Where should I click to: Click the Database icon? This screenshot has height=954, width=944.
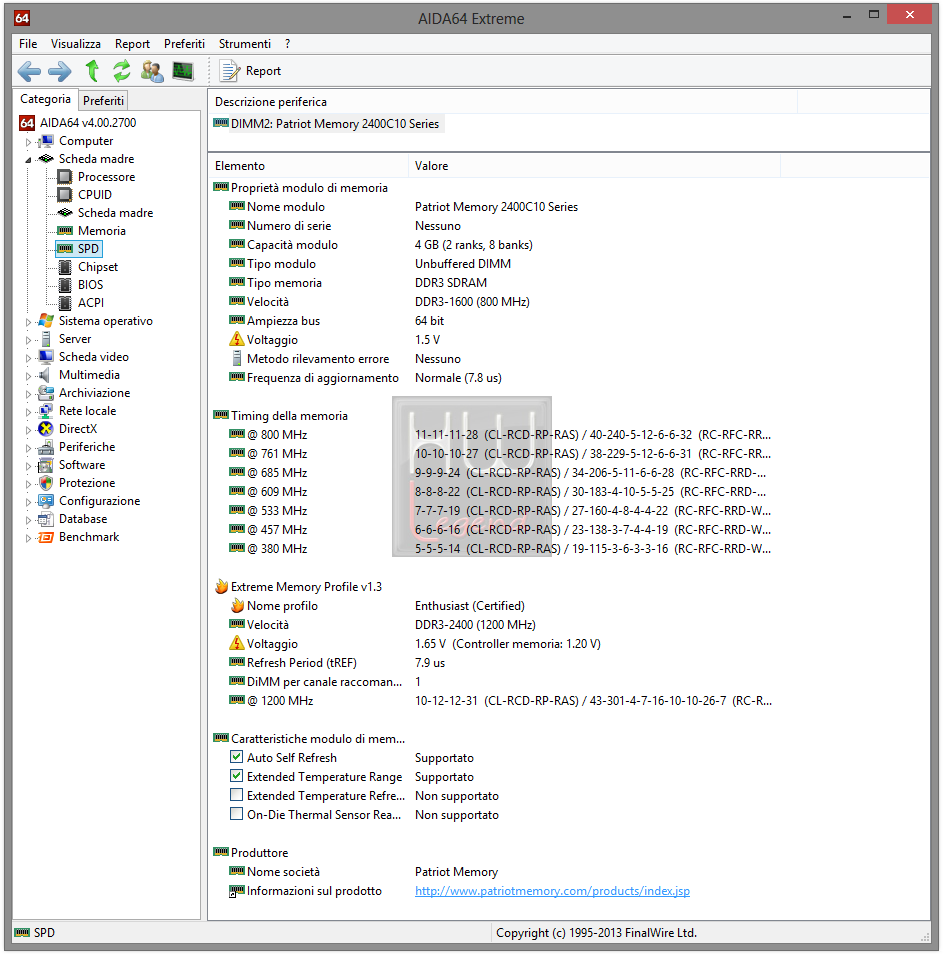46,519
